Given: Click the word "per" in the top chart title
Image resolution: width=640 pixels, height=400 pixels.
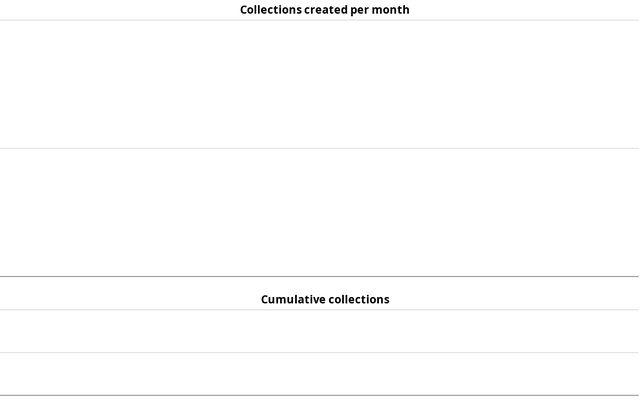Looking at the screenshot, I should 360,10.
